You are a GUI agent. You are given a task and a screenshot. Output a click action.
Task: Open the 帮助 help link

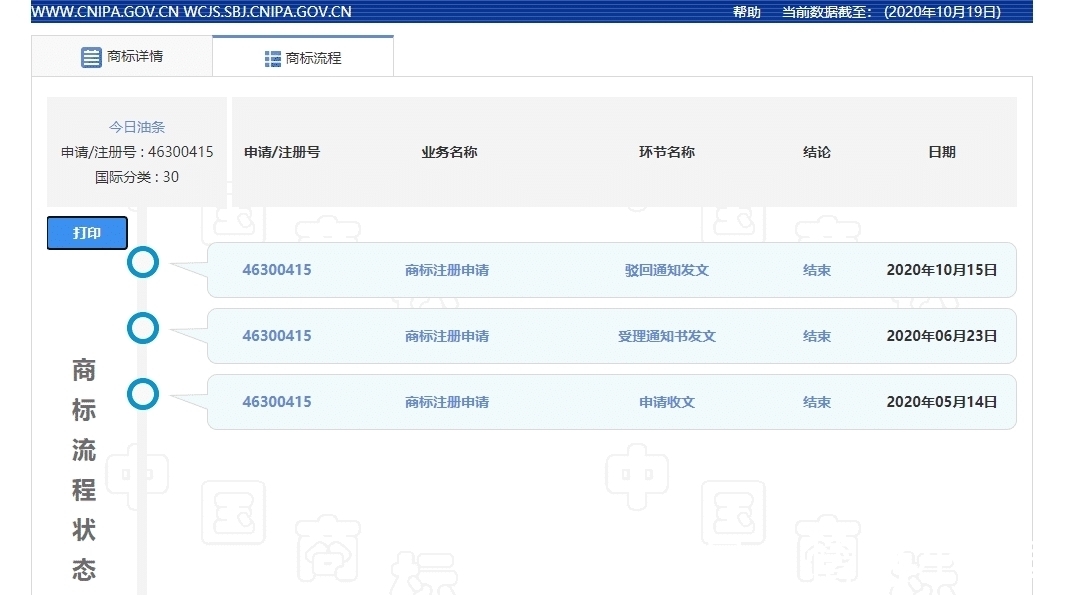tap(747, 12)
